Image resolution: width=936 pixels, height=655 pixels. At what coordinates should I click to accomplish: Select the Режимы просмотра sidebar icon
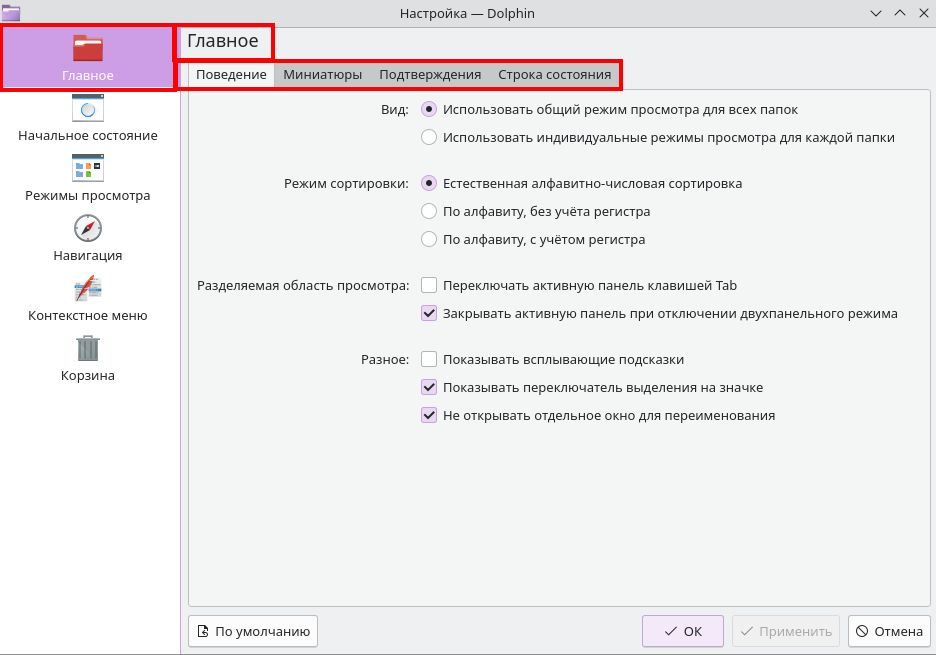click(88, 168)
